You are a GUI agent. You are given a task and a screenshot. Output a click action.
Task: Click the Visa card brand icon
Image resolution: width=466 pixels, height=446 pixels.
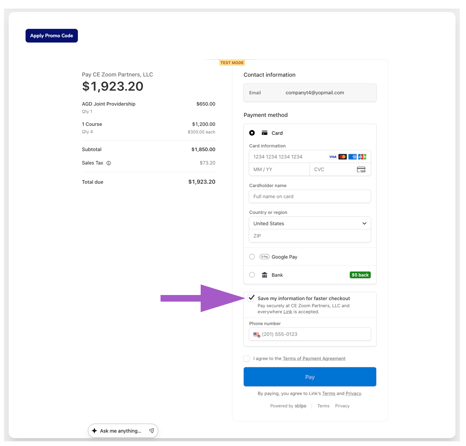[x=333, y=157]
